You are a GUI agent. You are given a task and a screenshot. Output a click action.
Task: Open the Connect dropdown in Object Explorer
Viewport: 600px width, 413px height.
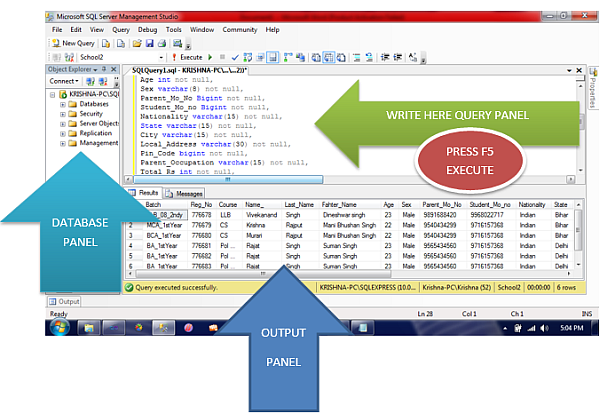click(64, 81)
